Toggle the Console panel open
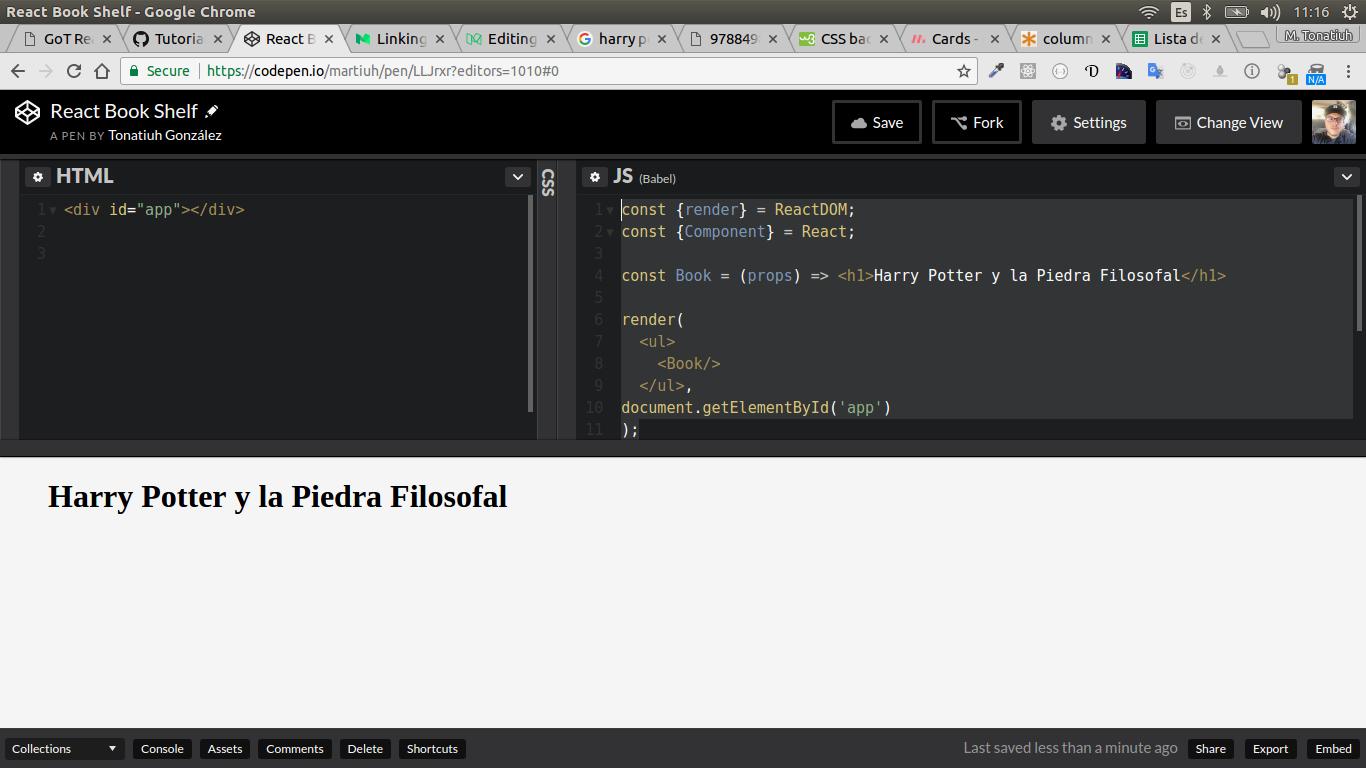The image size is (1366, 768). (x=161, y=748)
